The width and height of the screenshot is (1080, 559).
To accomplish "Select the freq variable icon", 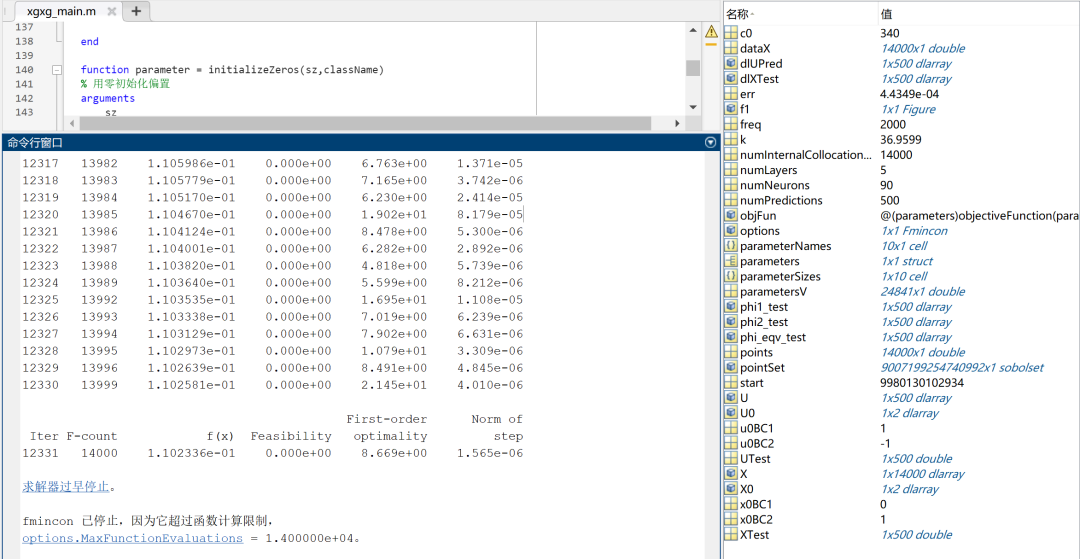I will (731, 125).
